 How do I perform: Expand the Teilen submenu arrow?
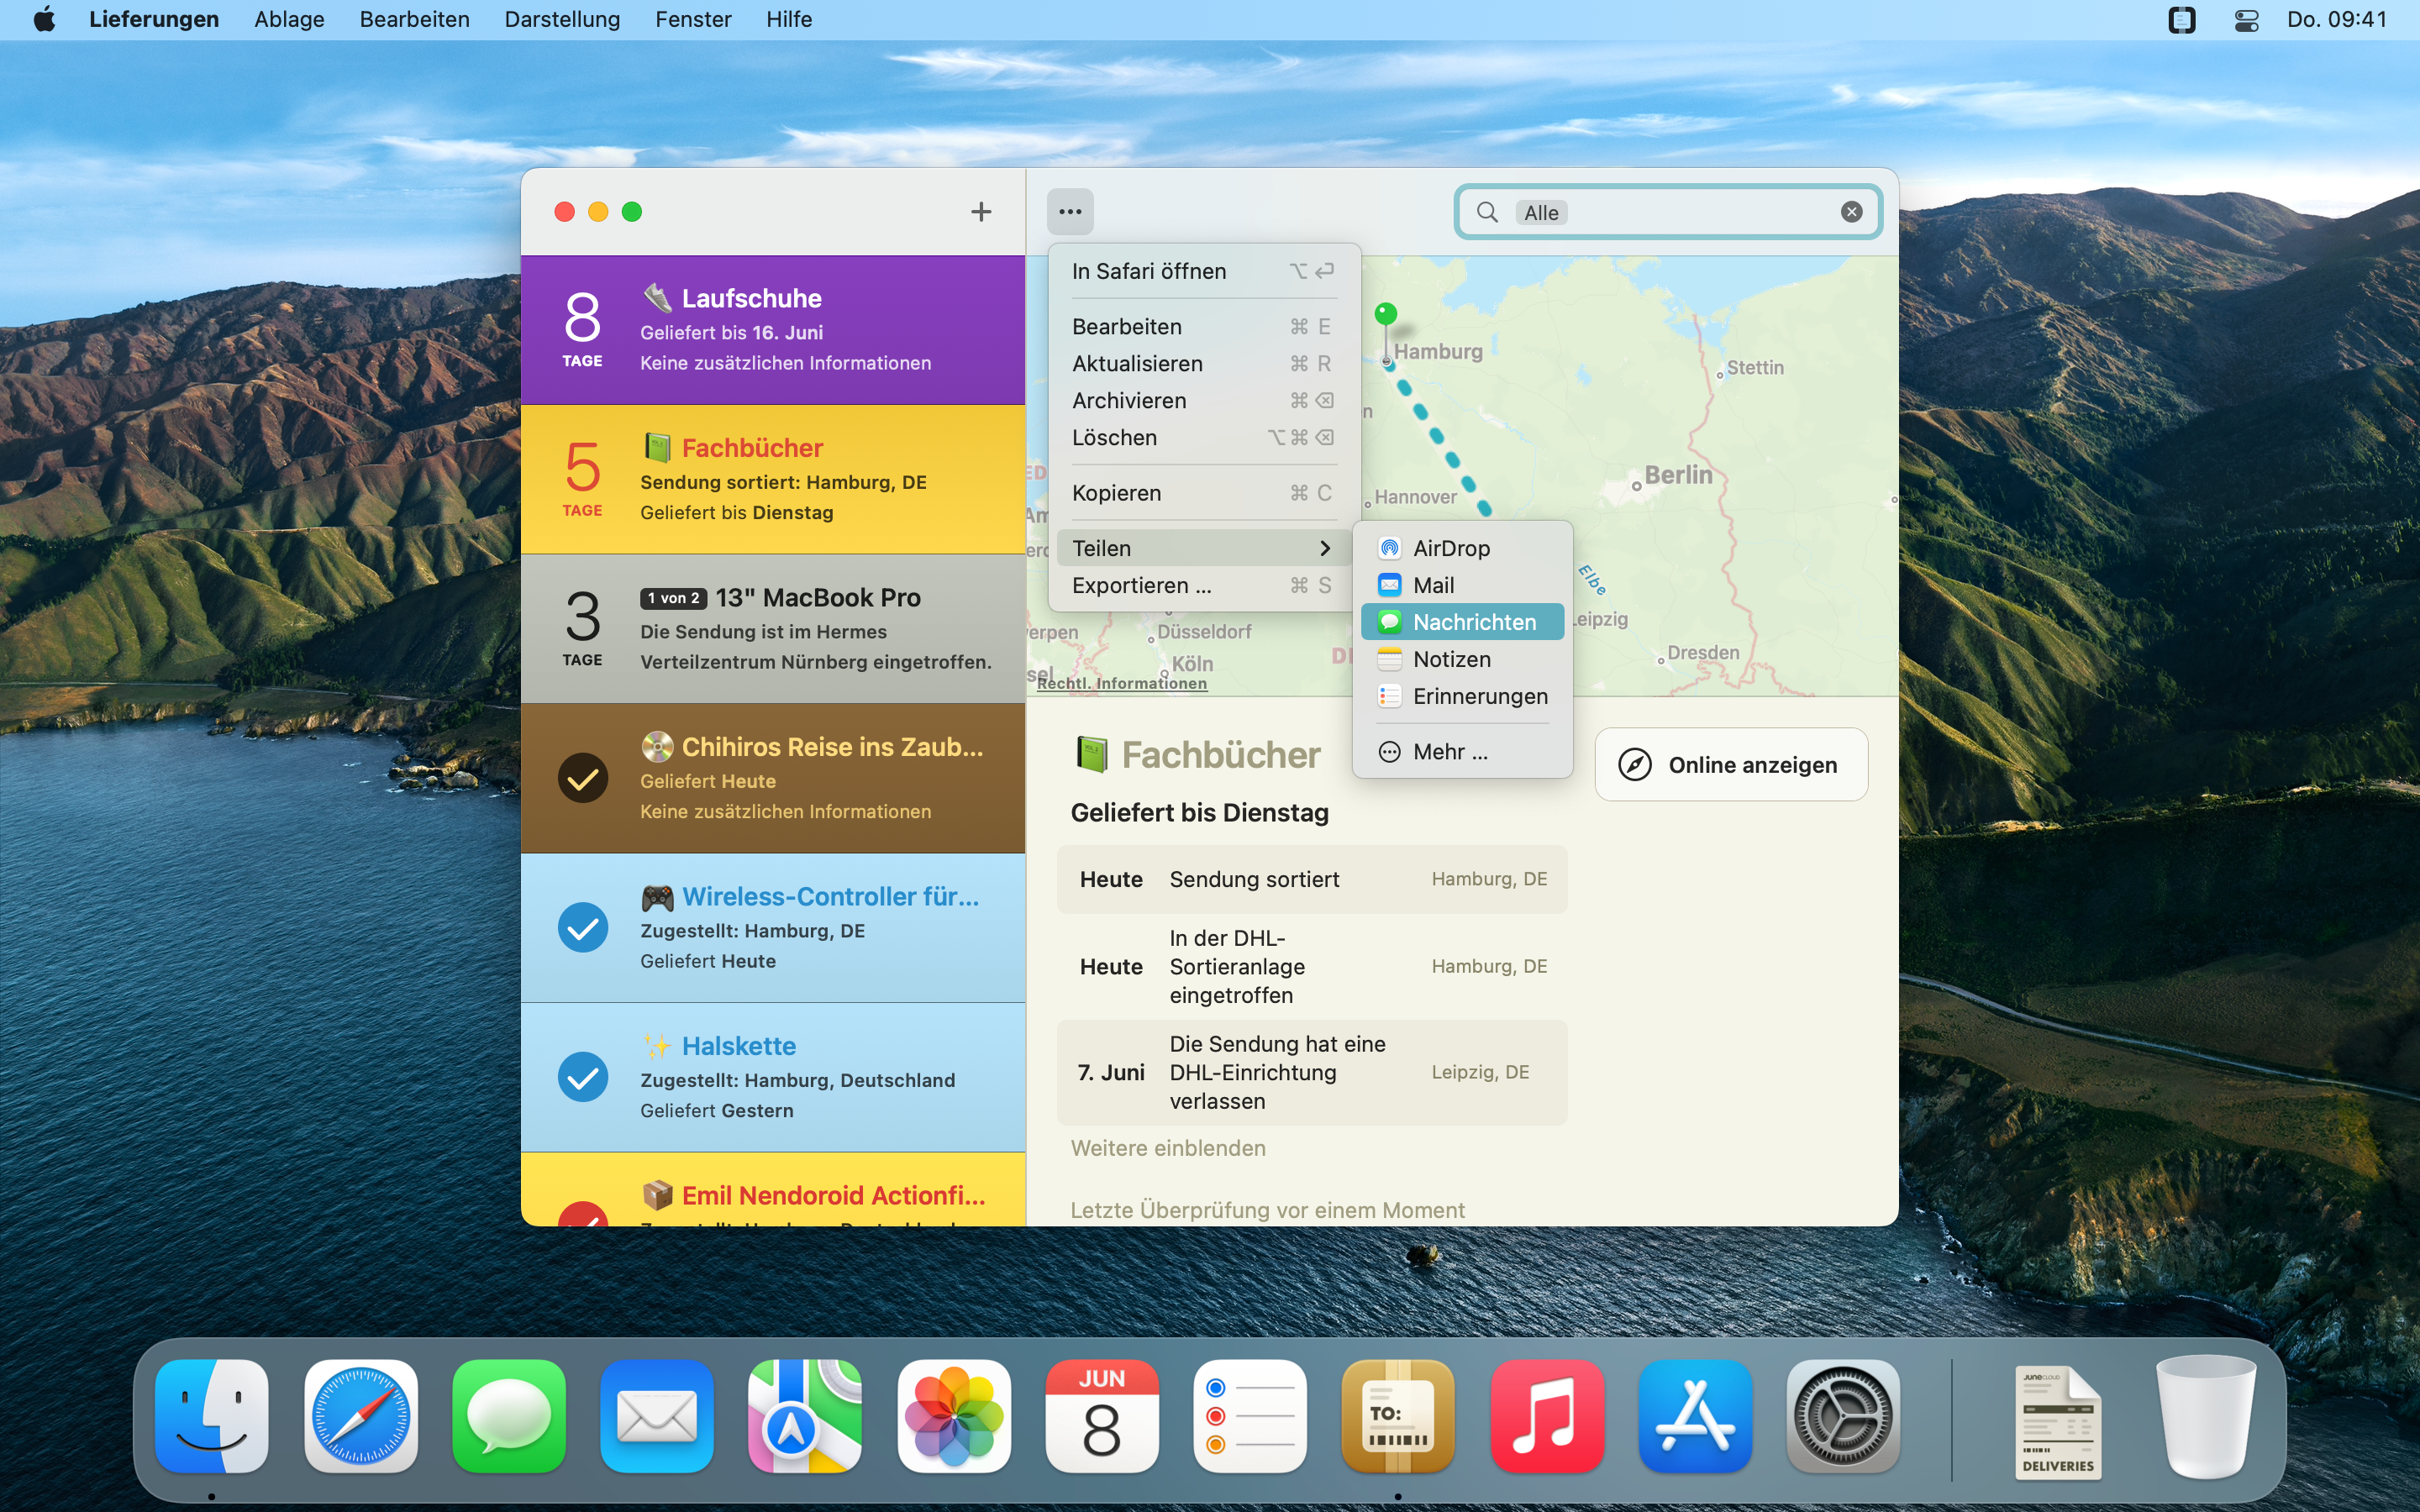click(x=1324, y=548)
